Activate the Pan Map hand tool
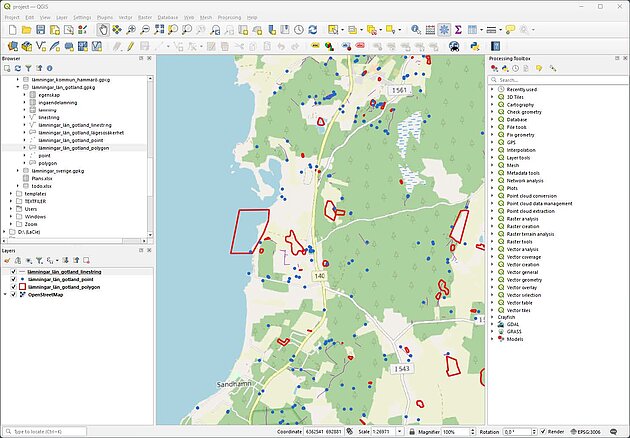Image resolution: width=630 pixels, height=438 pixels. (103, 29)
